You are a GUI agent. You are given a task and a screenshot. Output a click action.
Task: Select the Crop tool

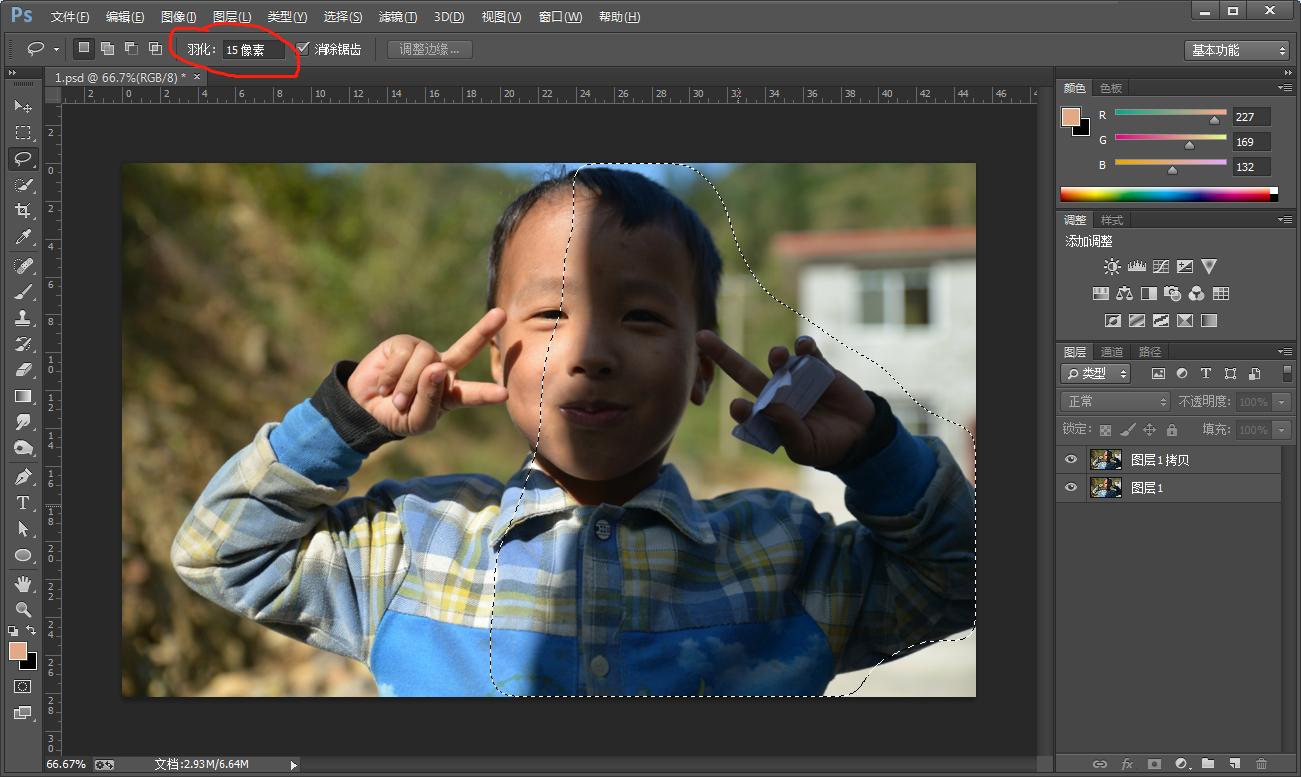click(23, 211)
